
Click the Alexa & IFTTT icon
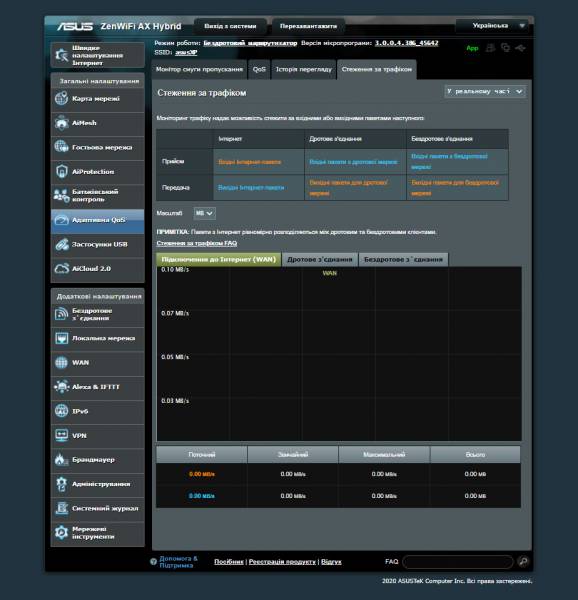click(61, 387)
